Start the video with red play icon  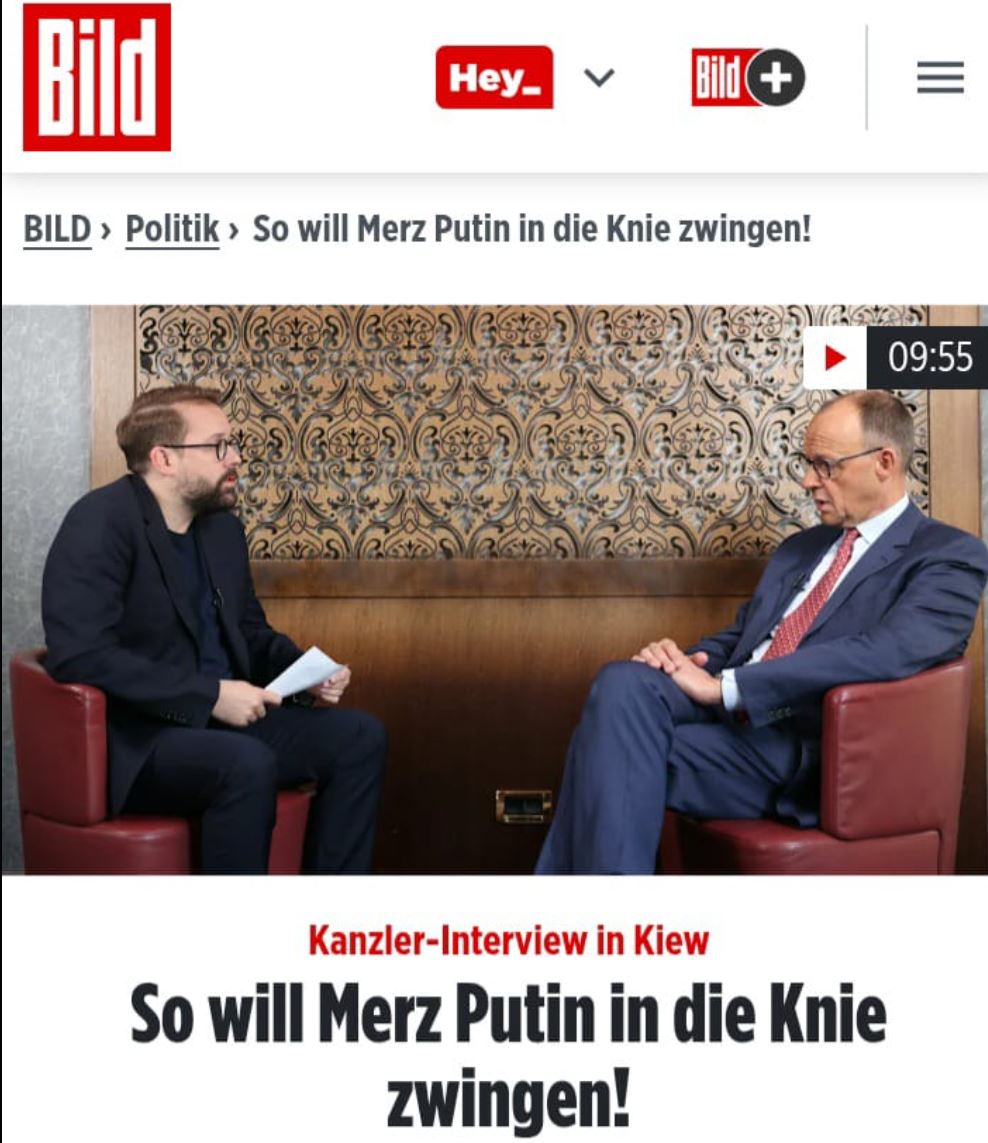pyautogui.click(x=836, y=357)
